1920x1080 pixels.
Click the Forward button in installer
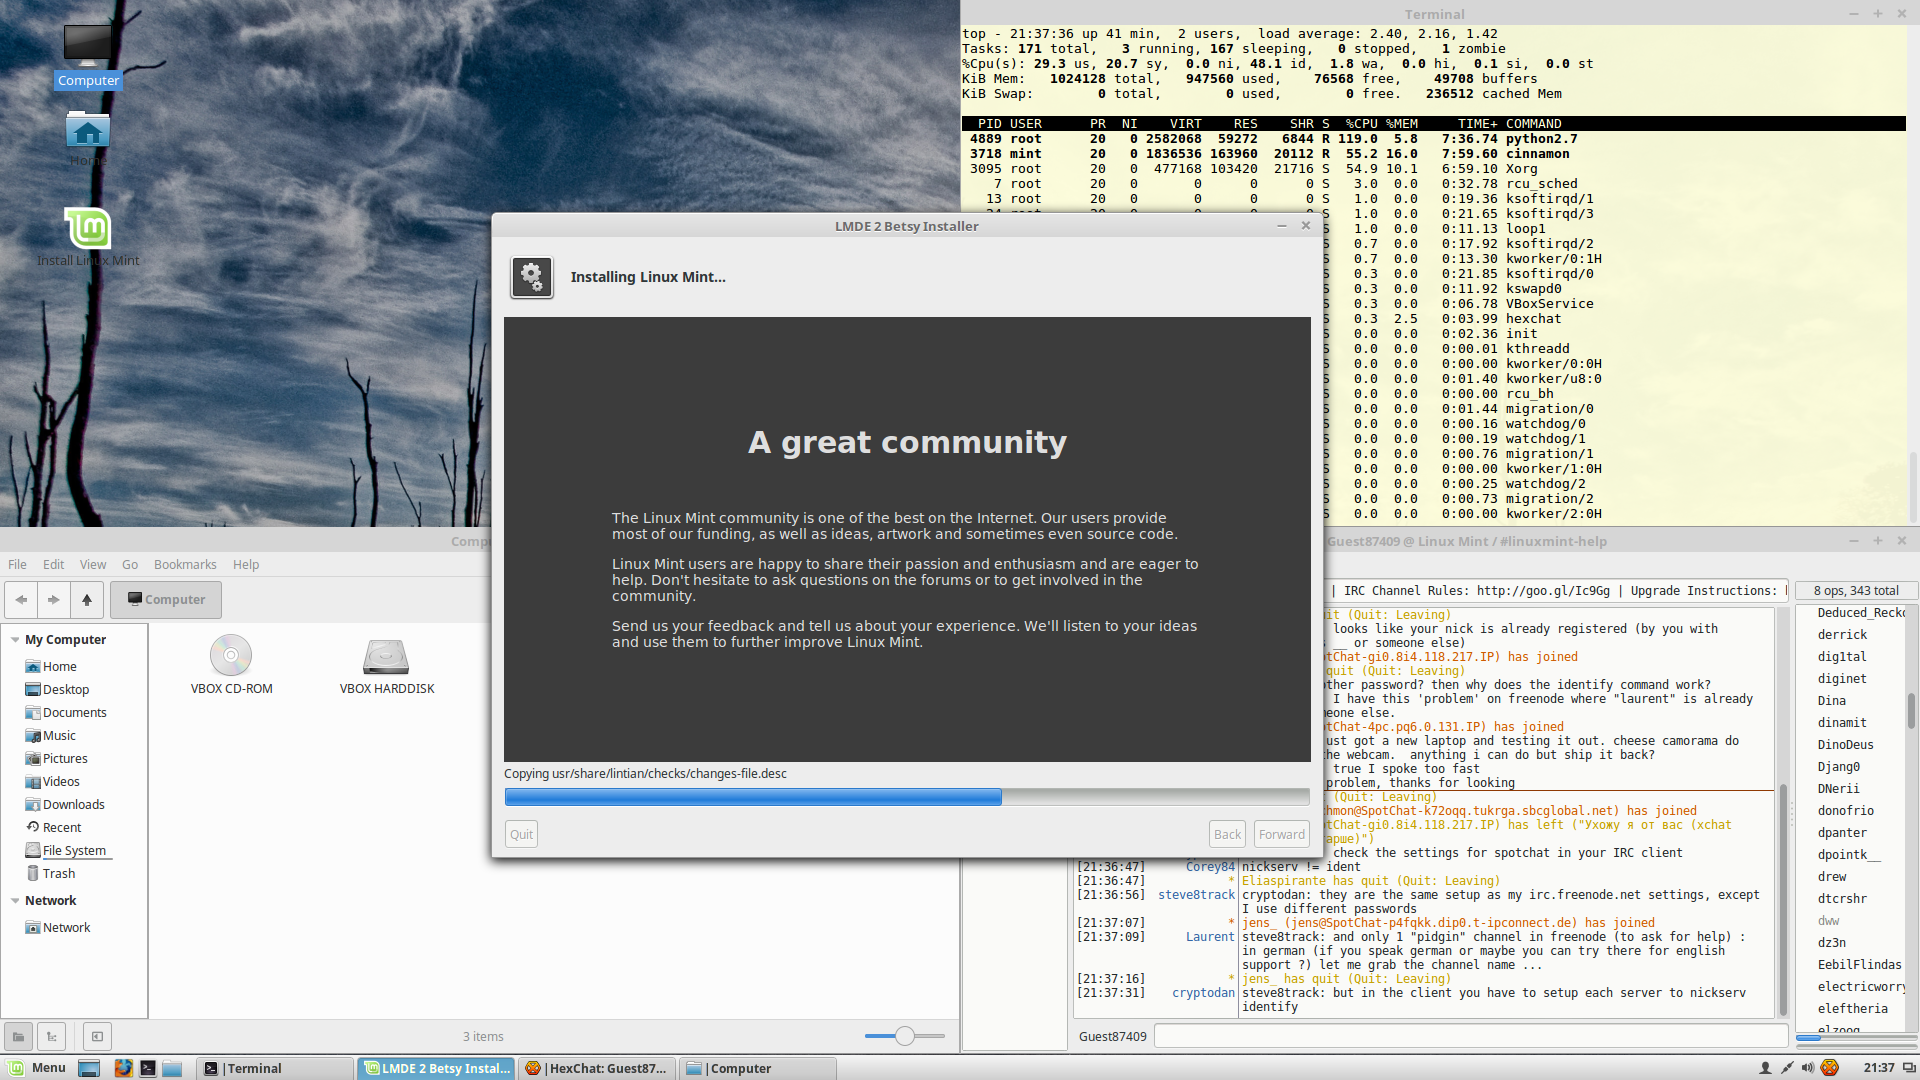(x=1282, y=835)
